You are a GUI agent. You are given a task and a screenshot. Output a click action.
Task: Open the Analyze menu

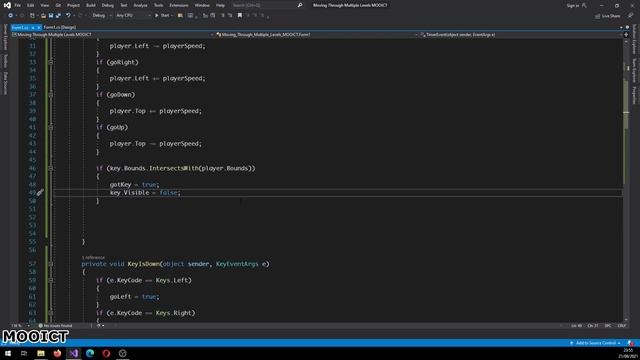tap(140, 5)
